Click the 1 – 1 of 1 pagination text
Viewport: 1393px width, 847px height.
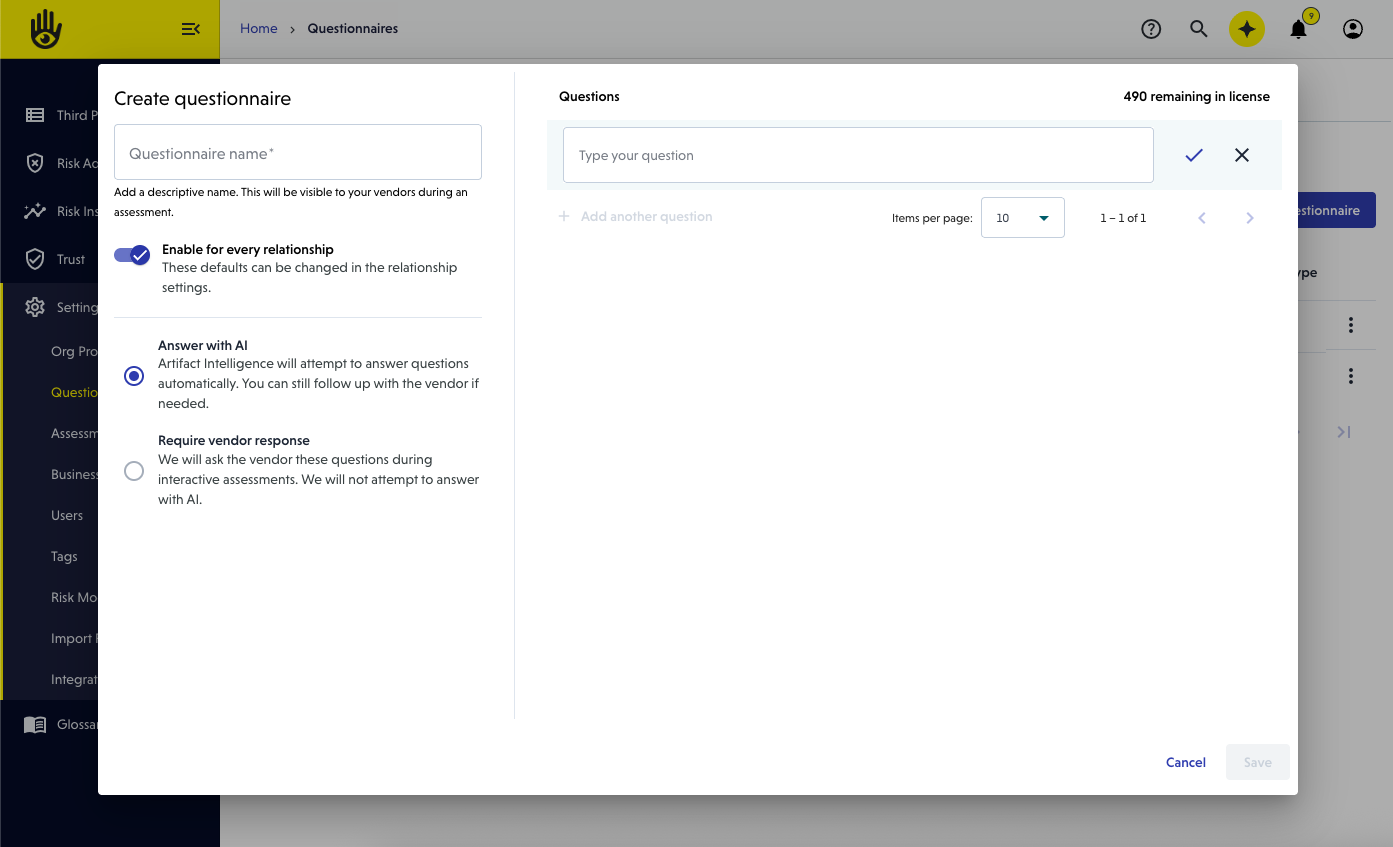click(1123, 218)
